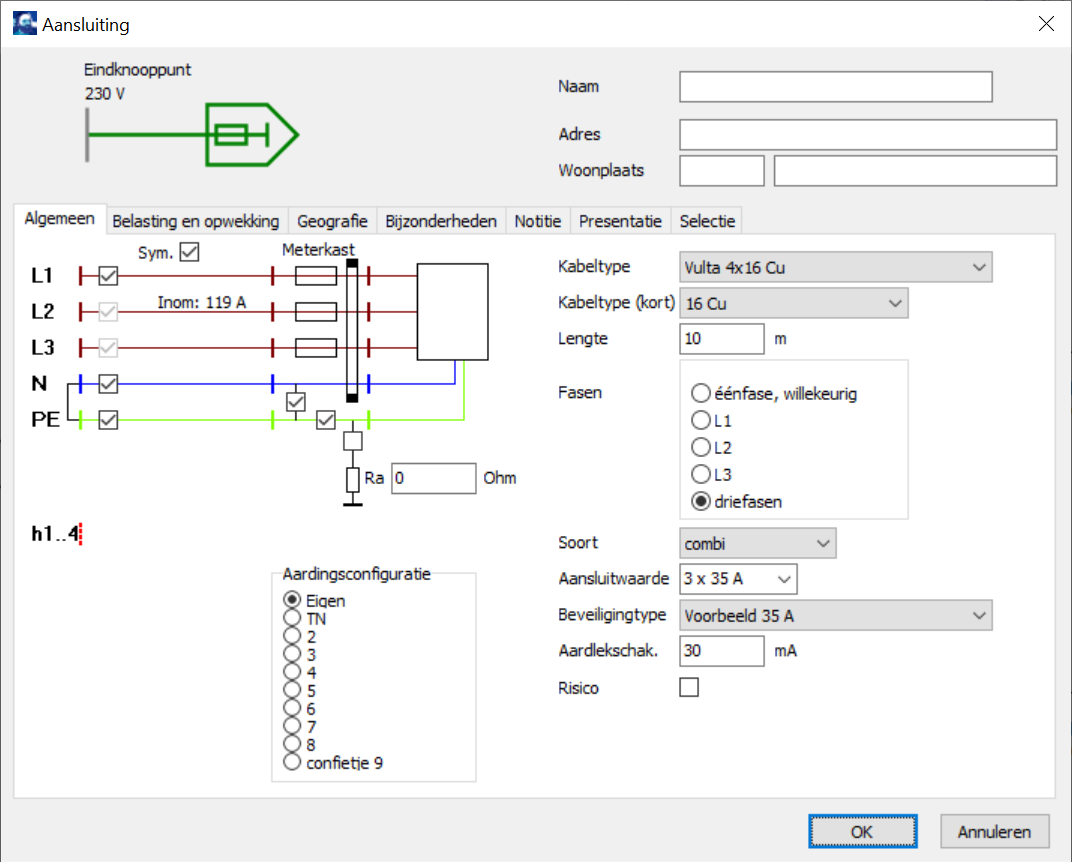Click the green connection symbol icon

click(x=250, y=134)
